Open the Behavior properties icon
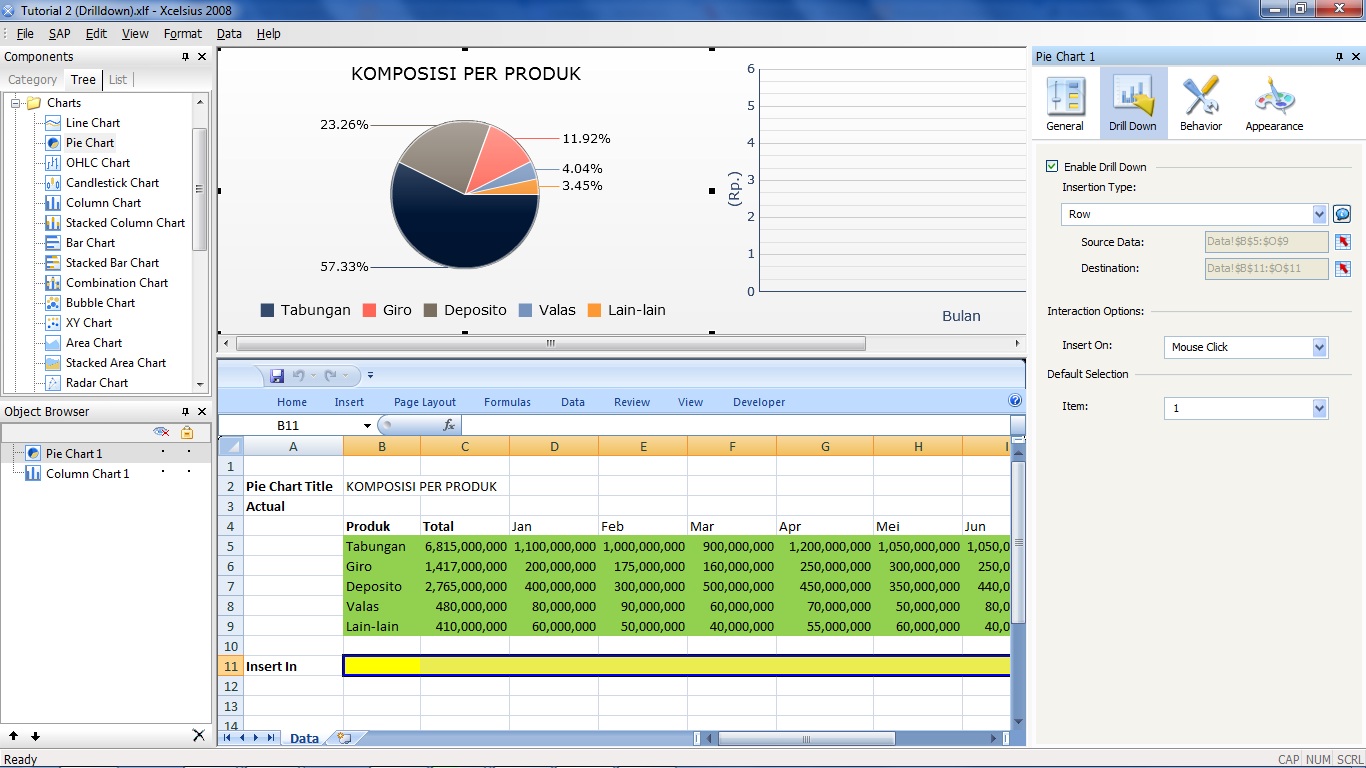 pos(1200,97)
